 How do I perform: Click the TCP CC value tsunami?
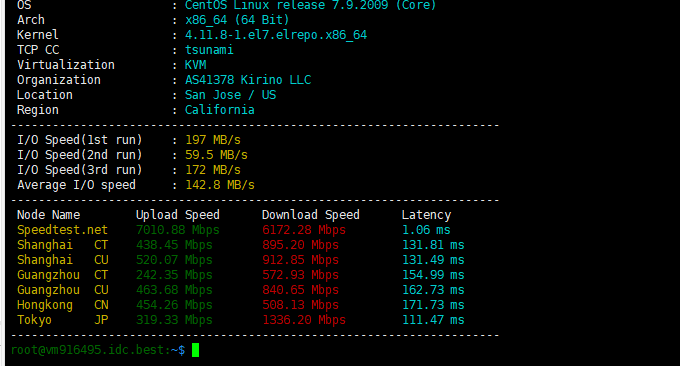pyautogui.click(x=209, y=50)
